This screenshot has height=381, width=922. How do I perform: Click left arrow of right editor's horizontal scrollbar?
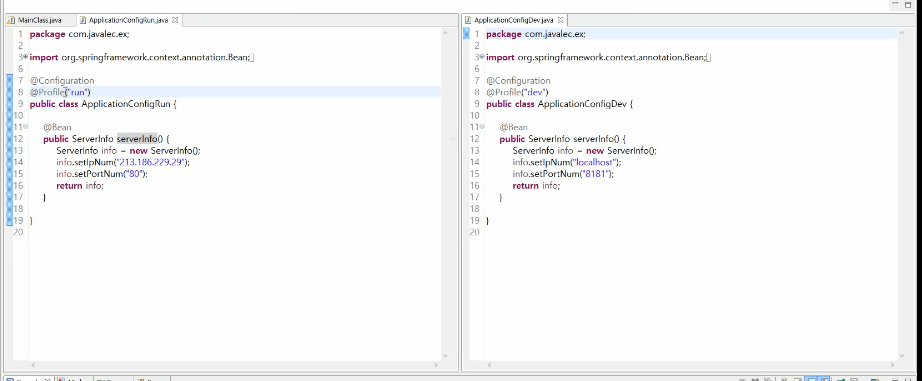coord(490,365)
